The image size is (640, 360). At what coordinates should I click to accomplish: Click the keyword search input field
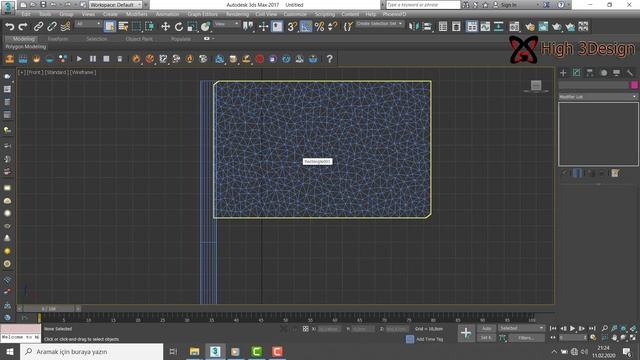(423, 5)
